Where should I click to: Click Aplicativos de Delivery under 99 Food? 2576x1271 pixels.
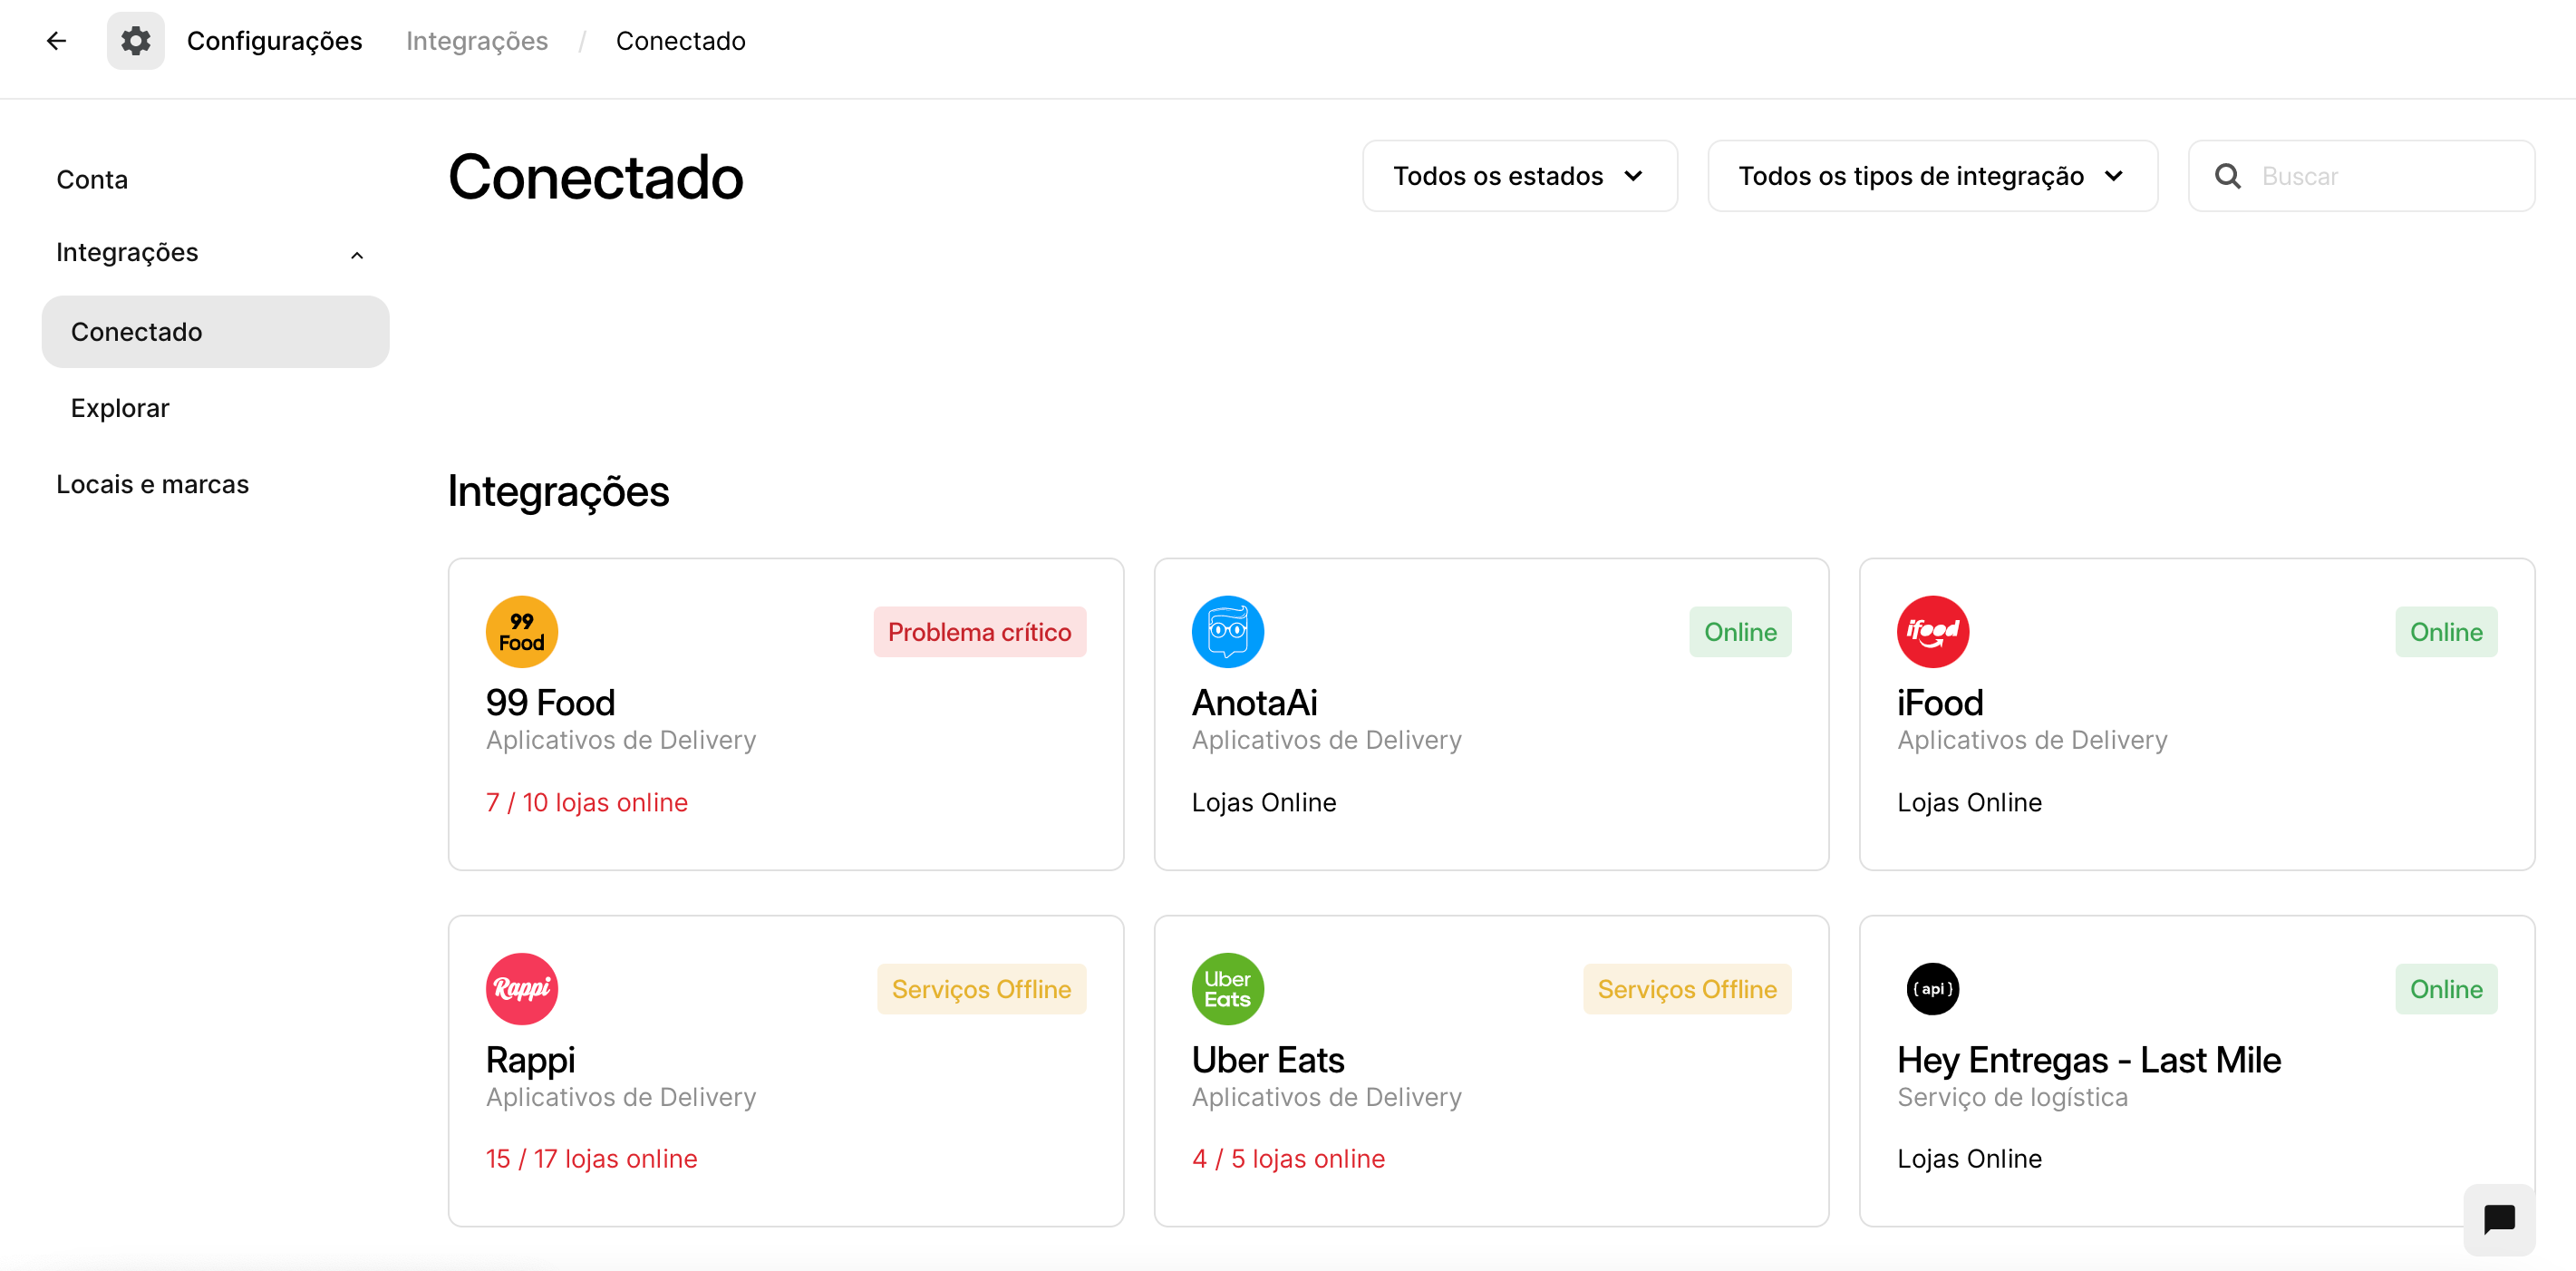tap(620, 740)
